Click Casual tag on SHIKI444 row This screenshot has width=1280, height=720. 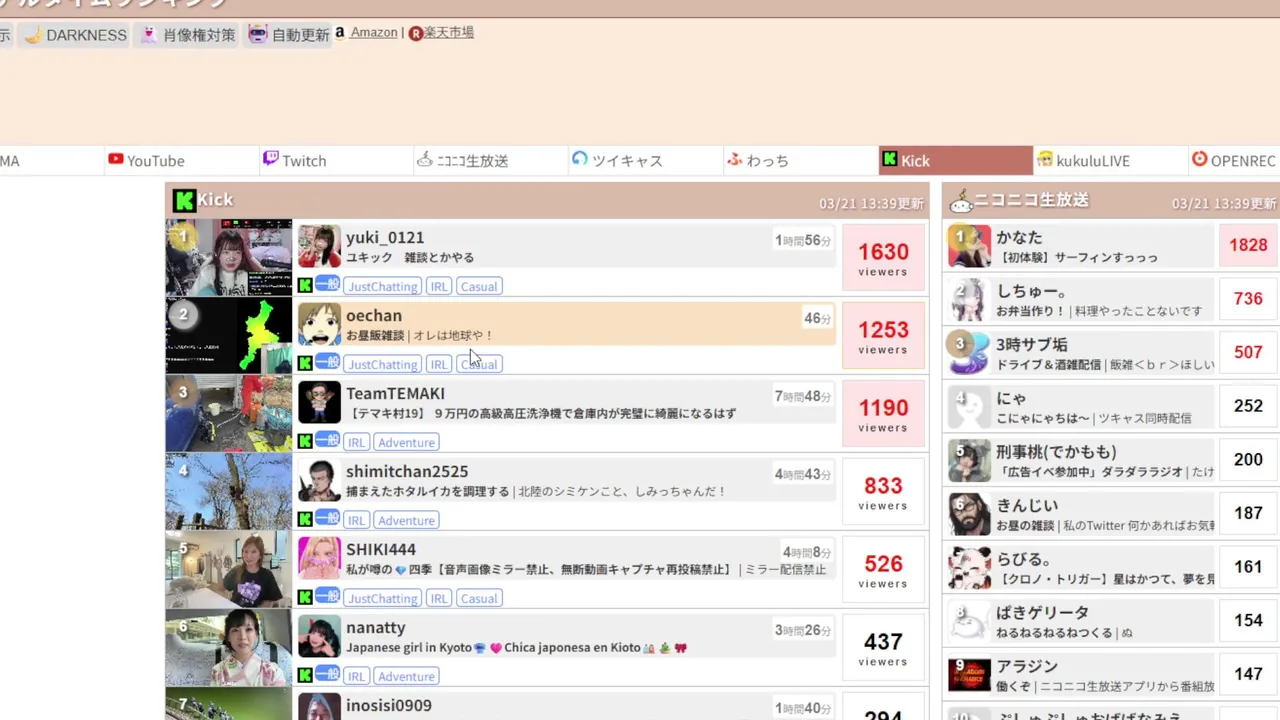click(x=479, y=598)
